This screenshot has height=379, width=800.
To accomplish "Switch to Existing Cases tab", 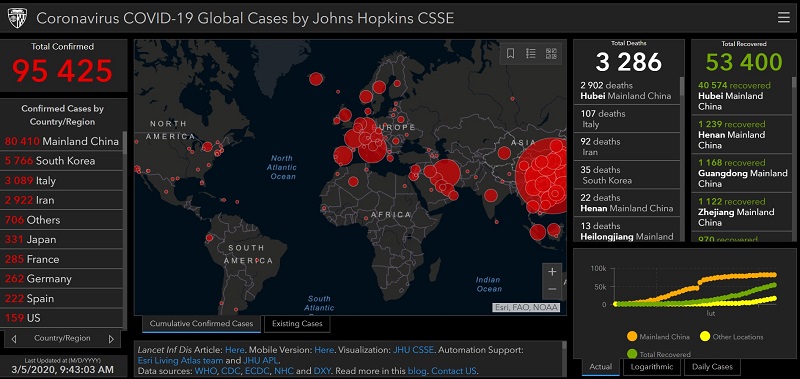I will tap(297, 324).
